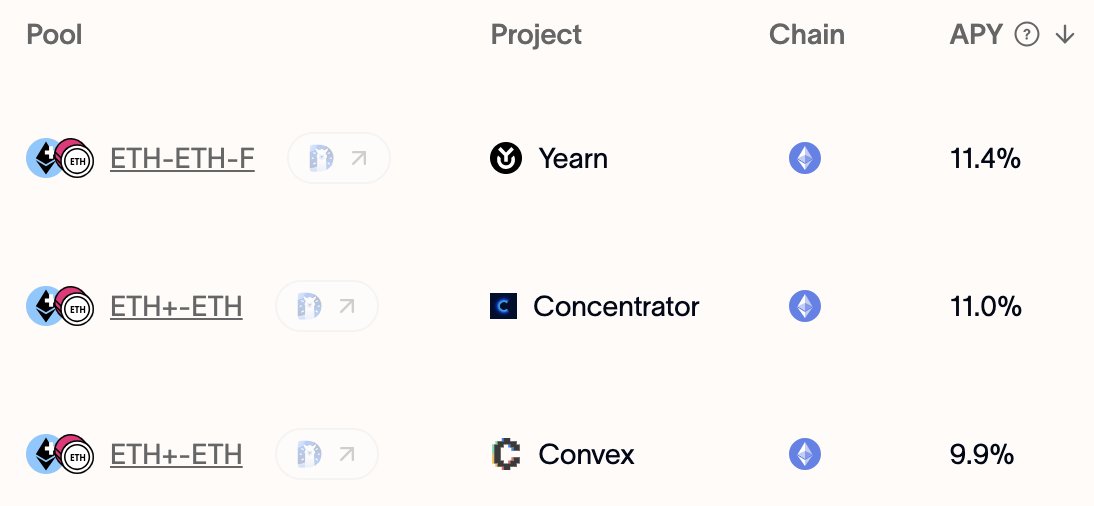
Task: Click the Project column header
Action: (x=536, y=35)
